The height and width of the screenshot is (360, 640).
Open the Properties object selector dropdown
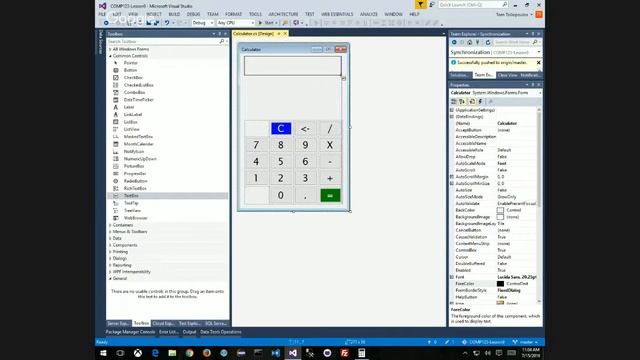coord(540,93)
